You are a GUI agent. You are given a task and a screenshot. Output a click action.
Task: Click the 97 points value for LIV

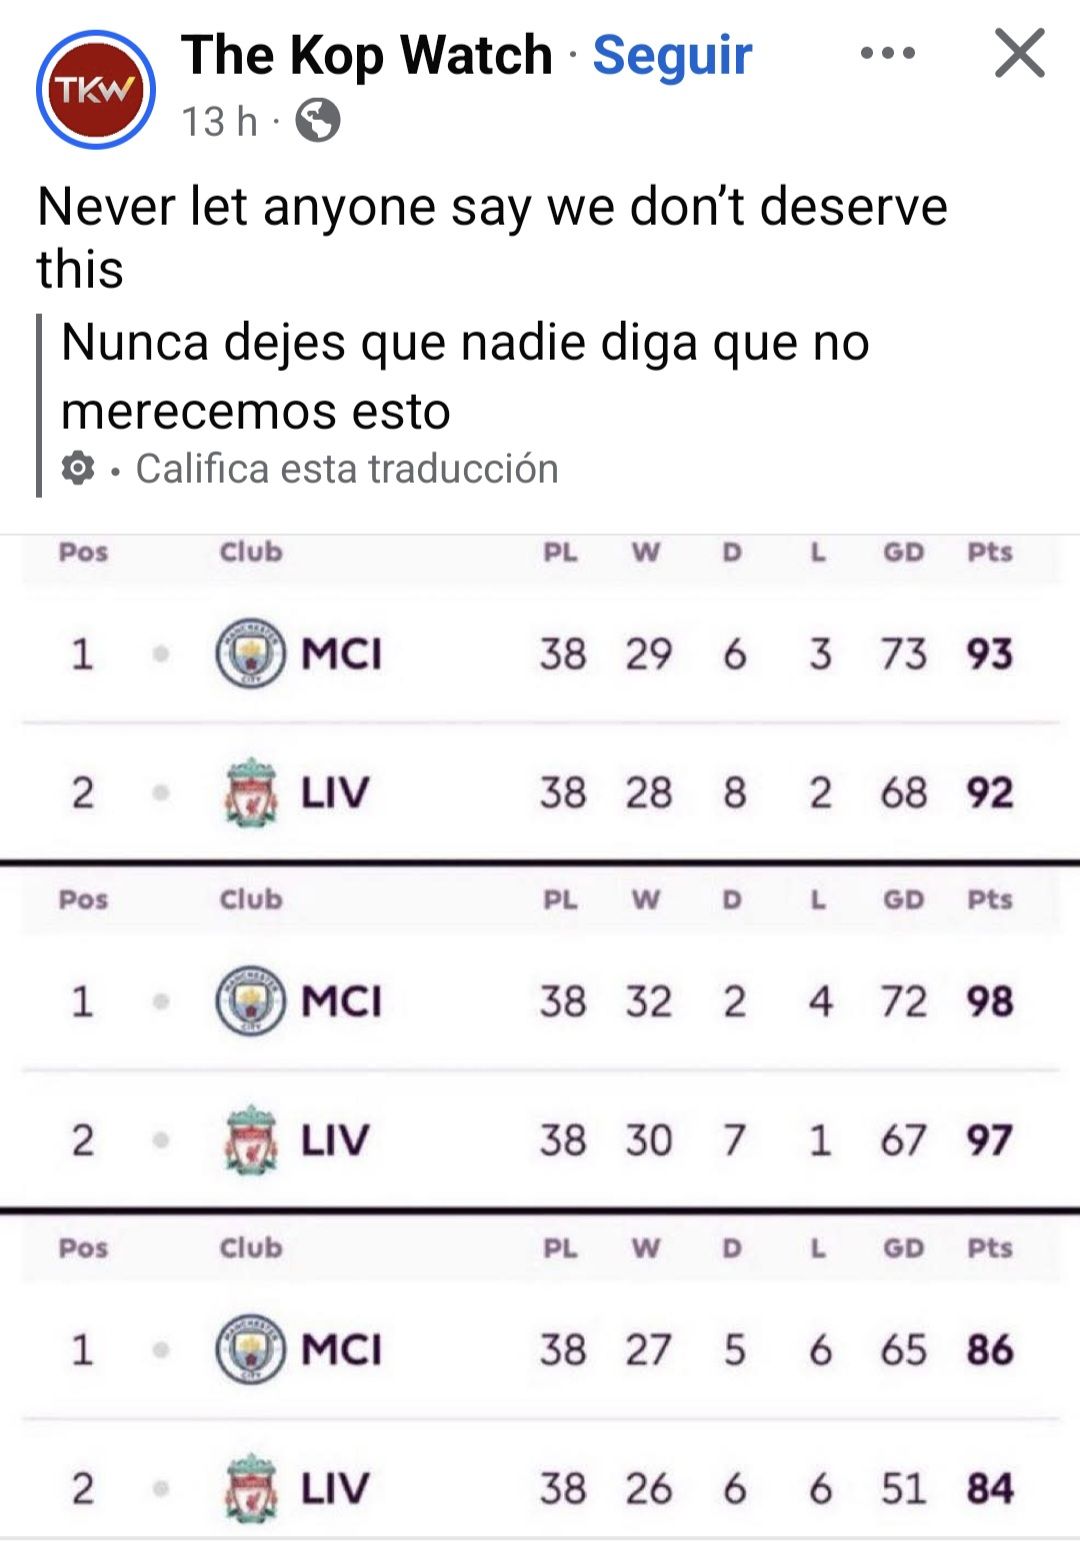[989, 1139]
